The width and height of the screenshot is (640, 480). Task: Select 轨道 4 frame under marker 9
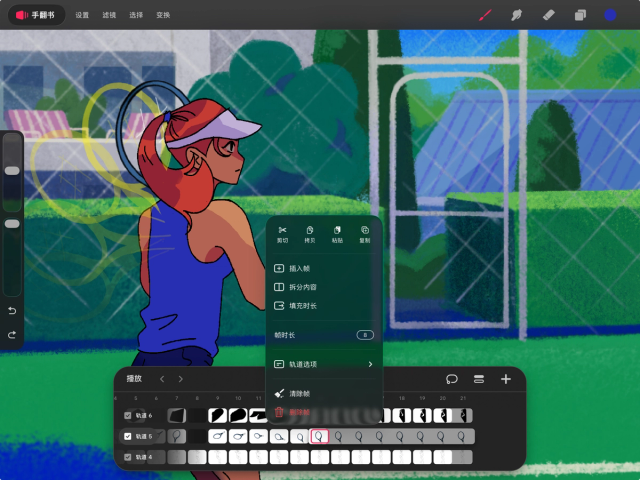pyautogui.click(x=218, y=457)
